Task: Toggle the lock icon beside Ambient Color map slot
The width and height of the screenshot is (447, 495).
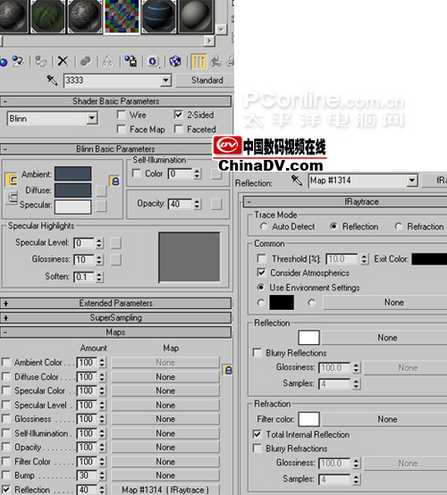Action: (x=228, y=370)
